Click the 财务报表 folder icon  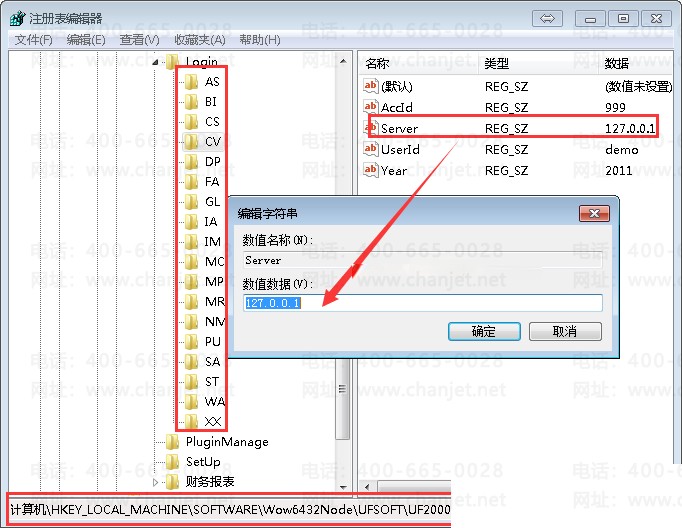[173, 482]
